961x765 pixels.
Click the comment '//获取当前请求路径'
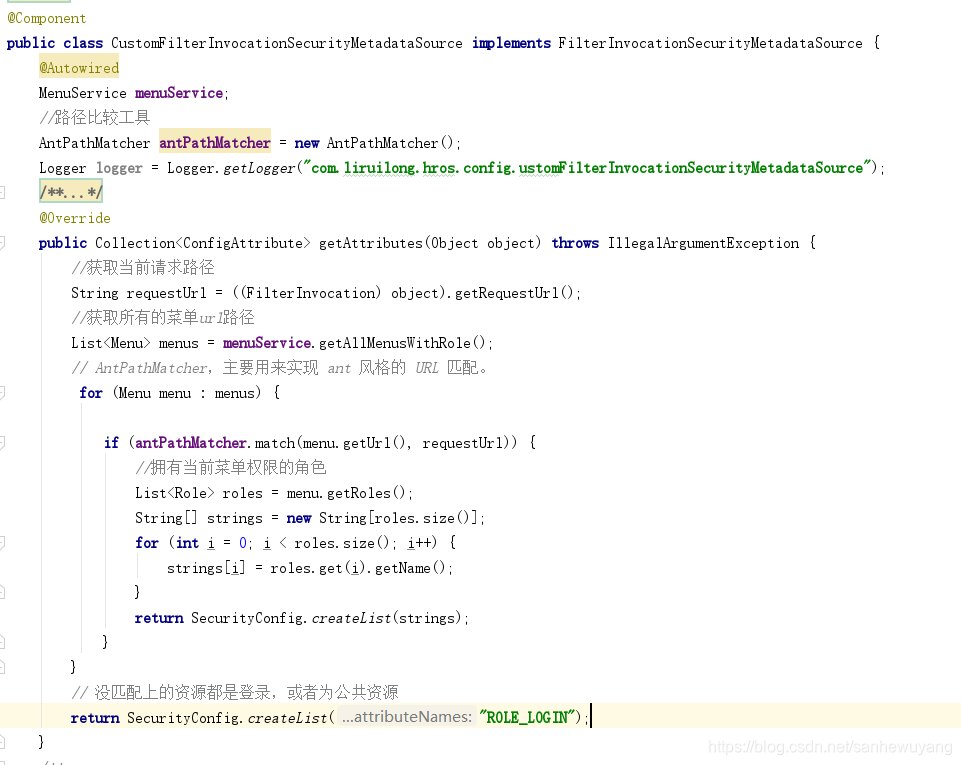(143, 268)
